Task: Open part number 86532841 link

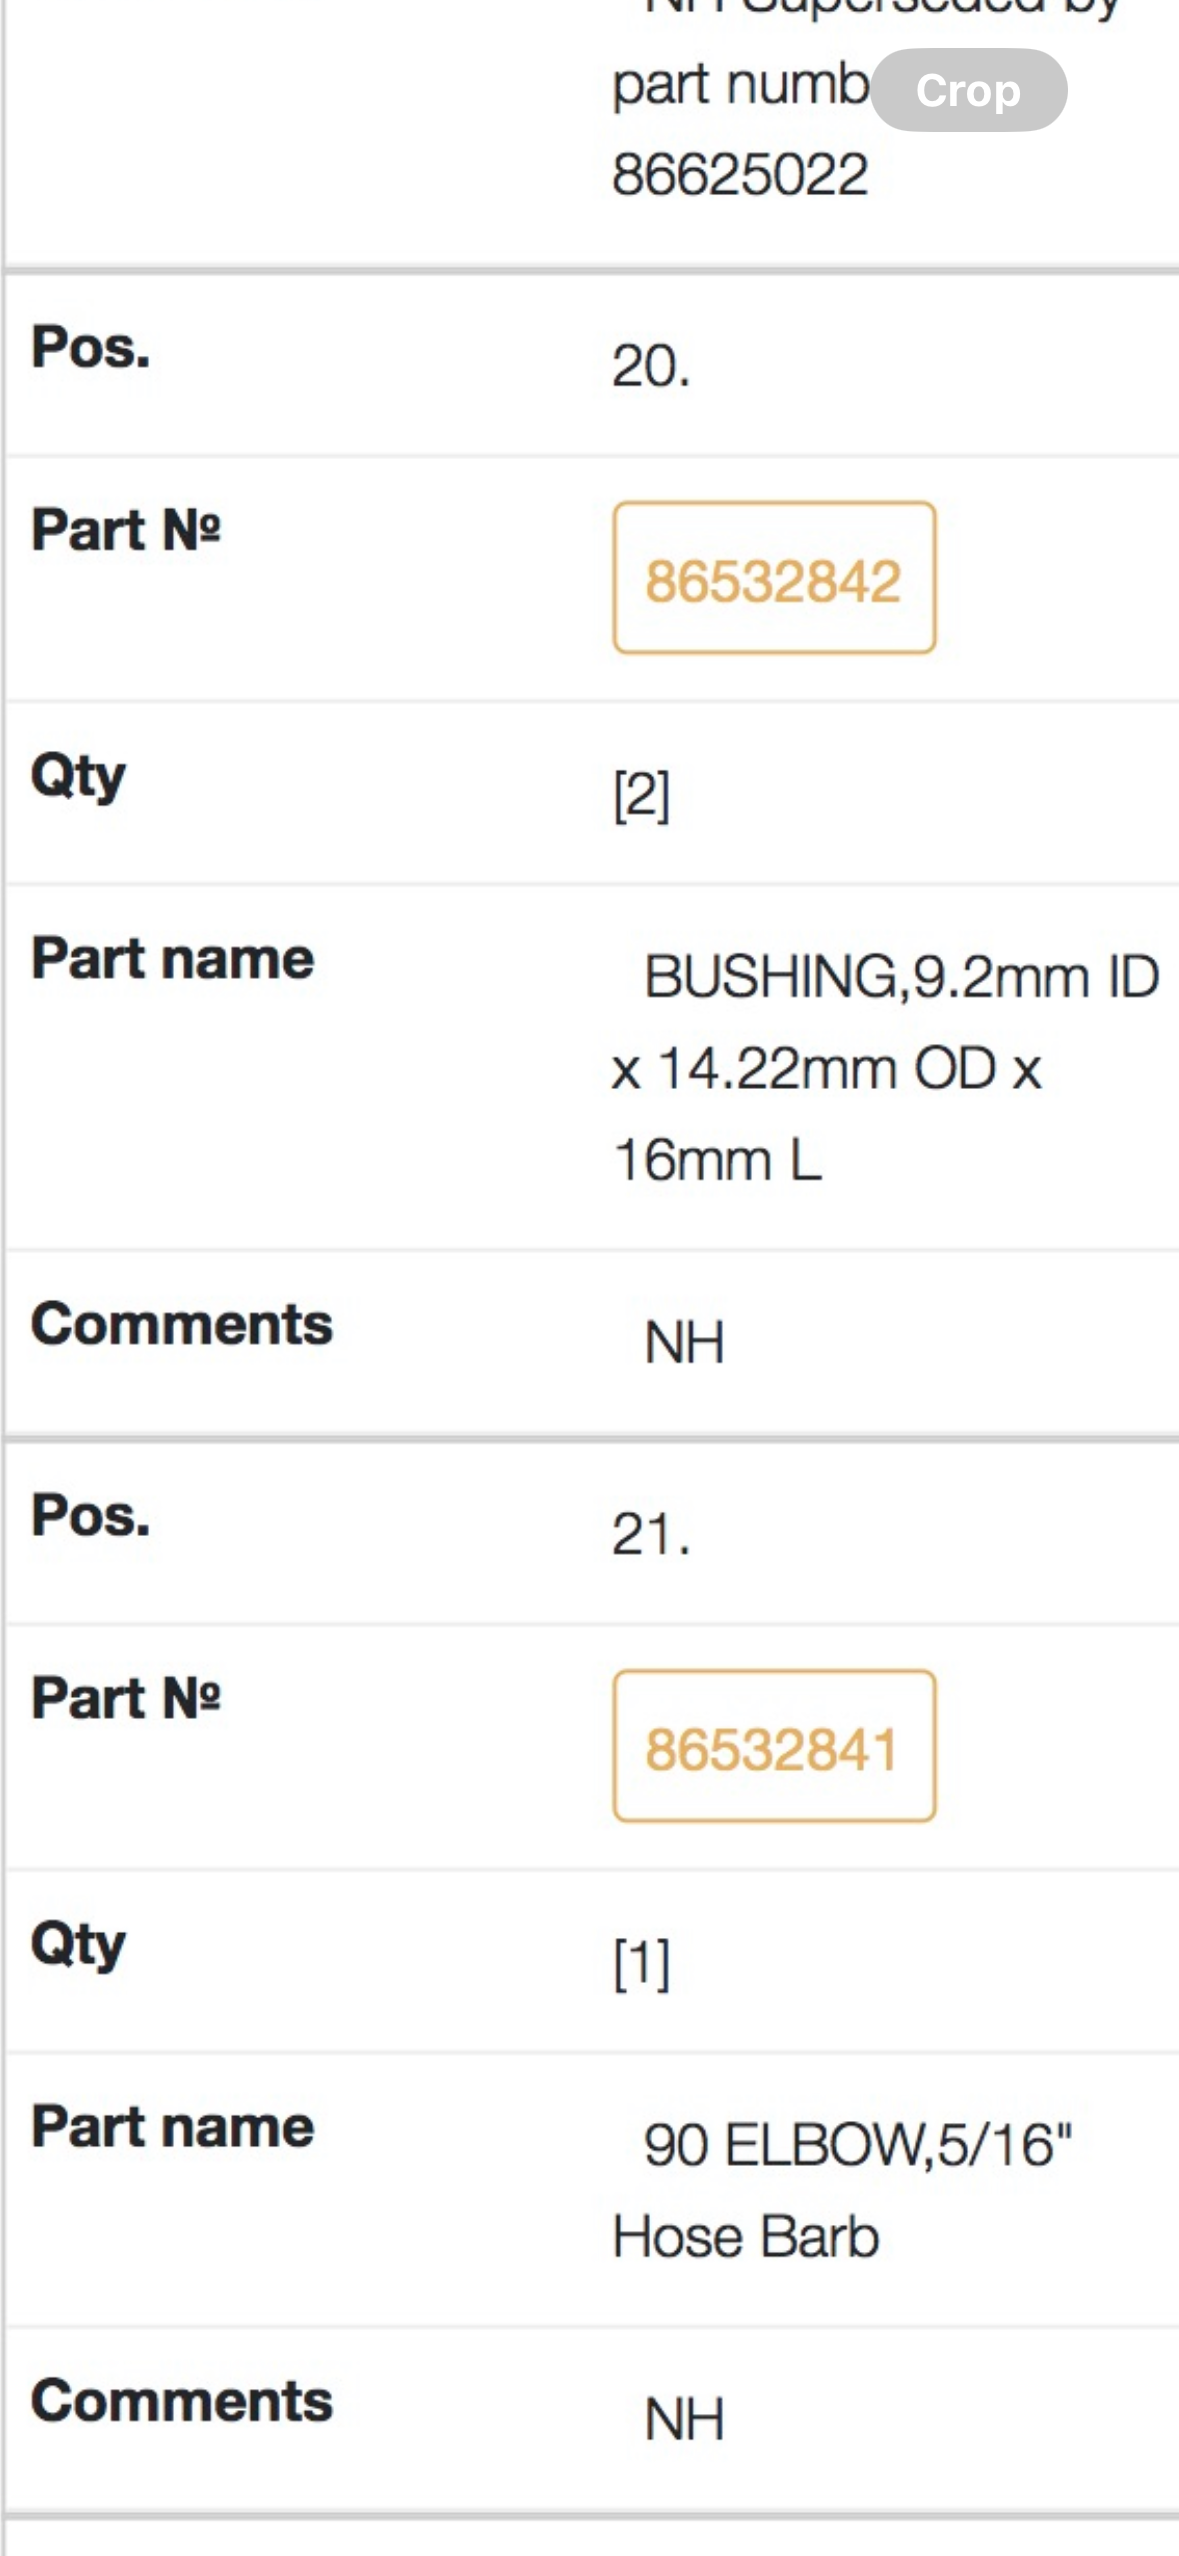Action: click(774, 1747)
